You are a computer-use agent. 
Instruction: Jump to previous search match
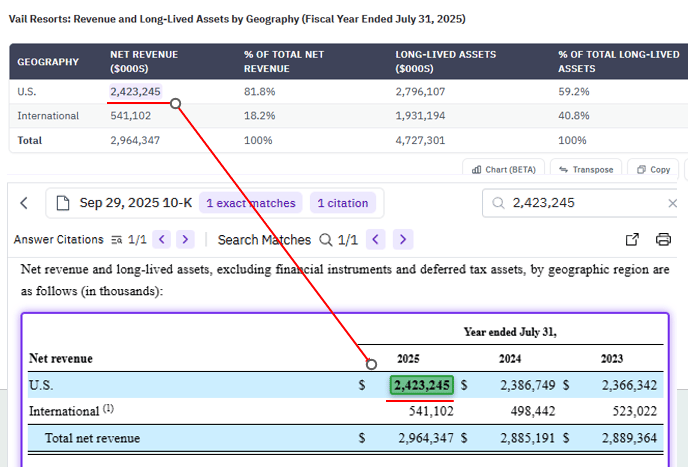click(x=376, y=239)
